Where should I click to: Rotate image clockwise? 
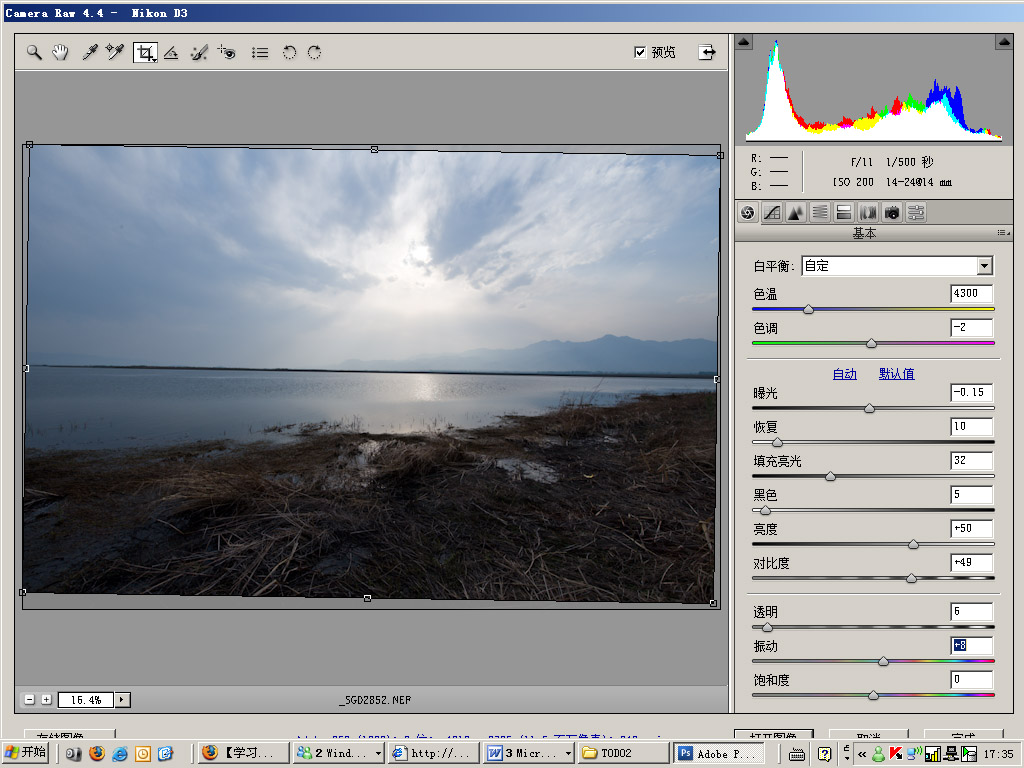(314, 52)
